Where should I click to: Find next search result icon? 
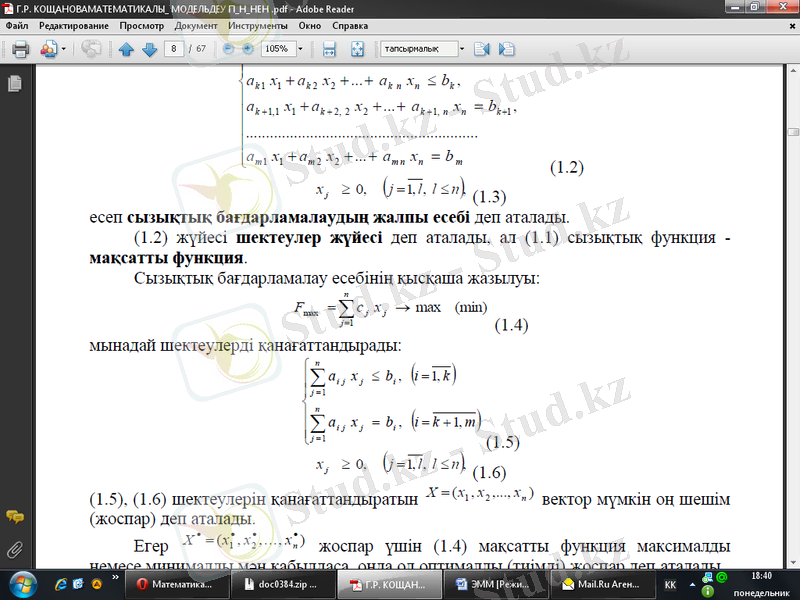[x=507, y=49]
